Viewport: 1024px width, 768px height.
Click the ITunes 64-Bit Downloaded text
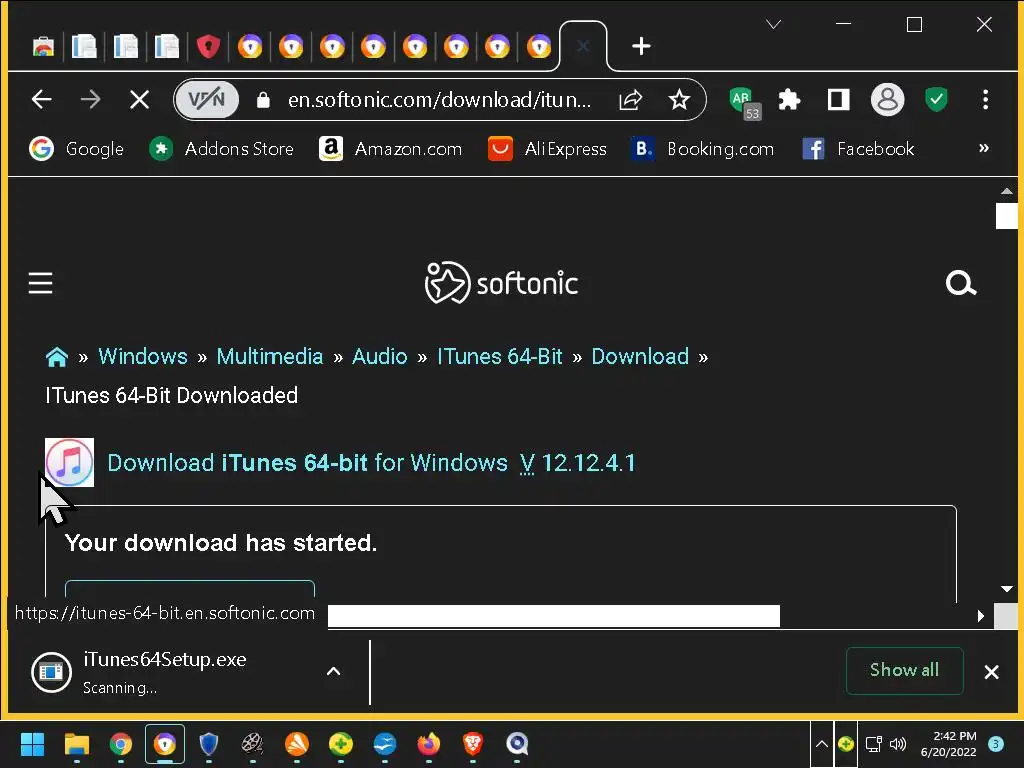(172, 395)
